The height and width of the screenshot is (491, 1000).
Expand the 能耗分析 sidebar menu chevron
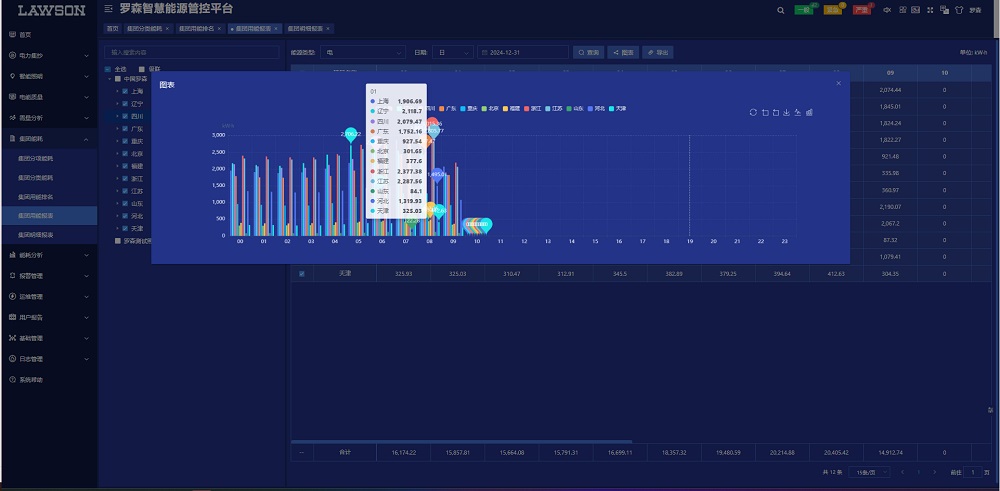(x=87, y=255)
